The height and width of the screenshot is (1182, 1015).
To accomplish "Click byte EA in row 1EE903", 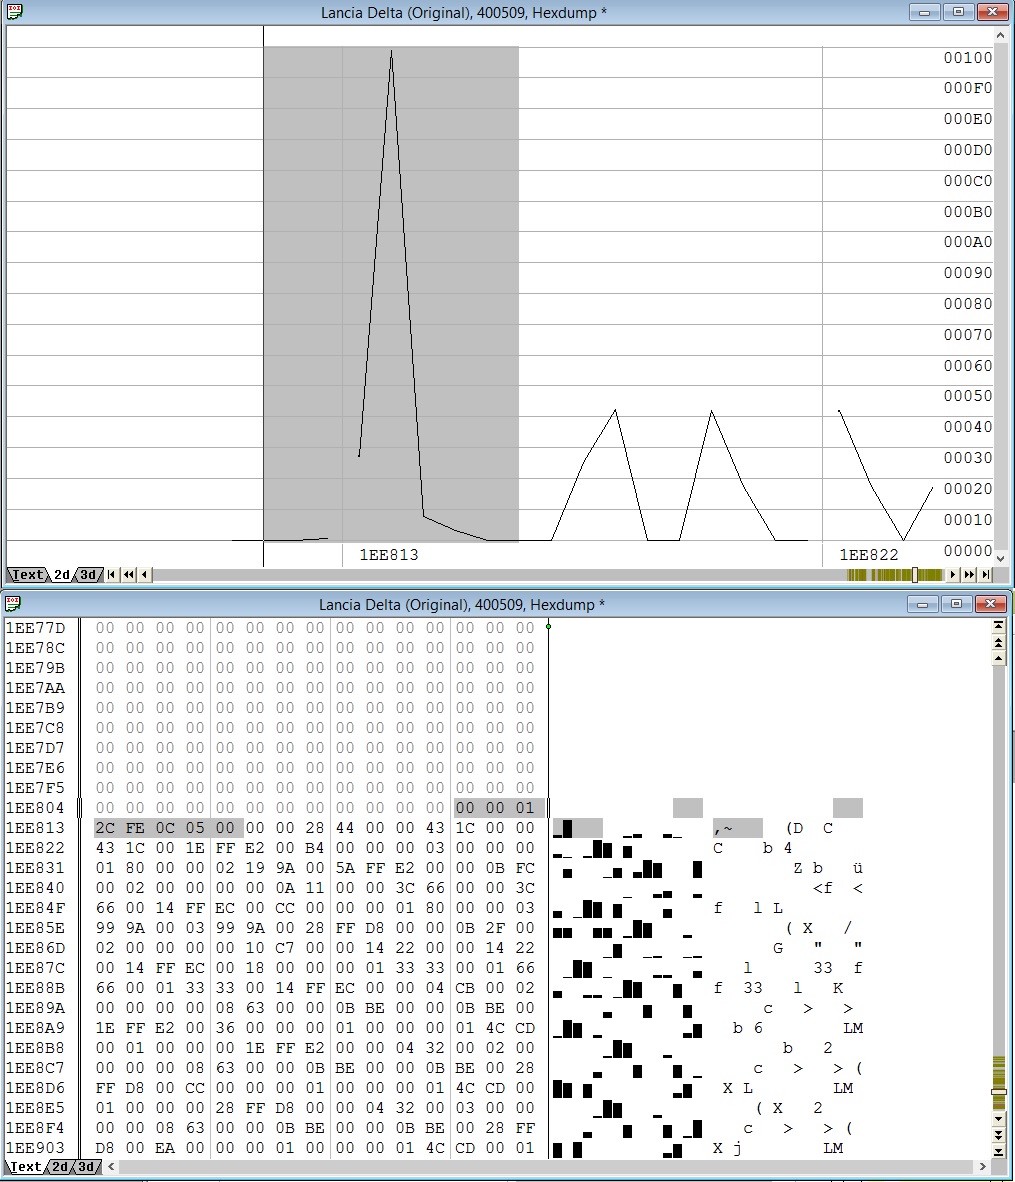I will click(x=165, y=1148).
